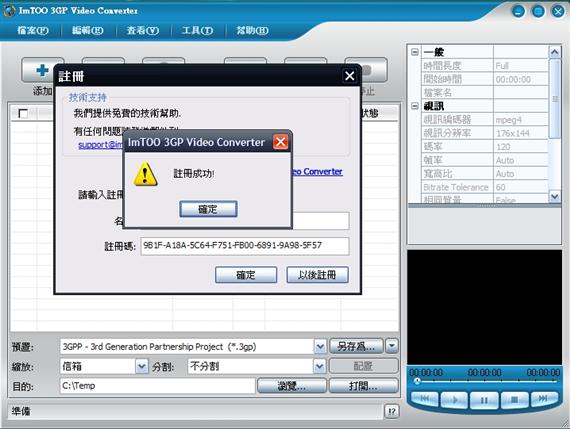570x429 pixels.
Task: Click the help icon in the status bar
Action: pos(392,411)
